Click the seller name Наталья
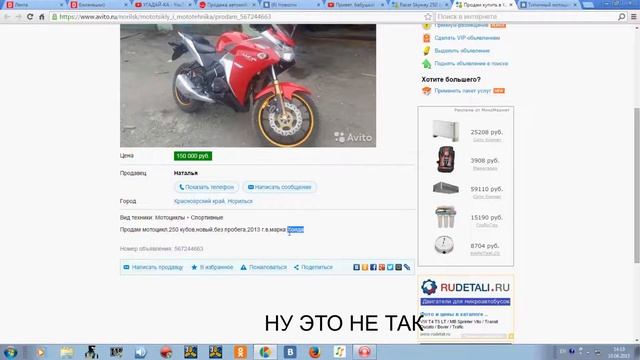The image size is (640, 360). [186, 173]
